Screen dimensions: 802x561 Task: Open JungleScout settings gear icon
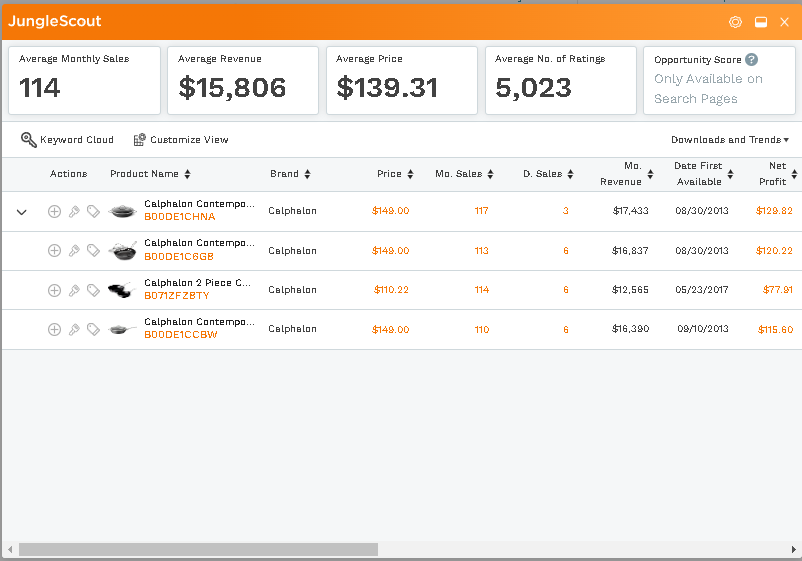(735, 21)
